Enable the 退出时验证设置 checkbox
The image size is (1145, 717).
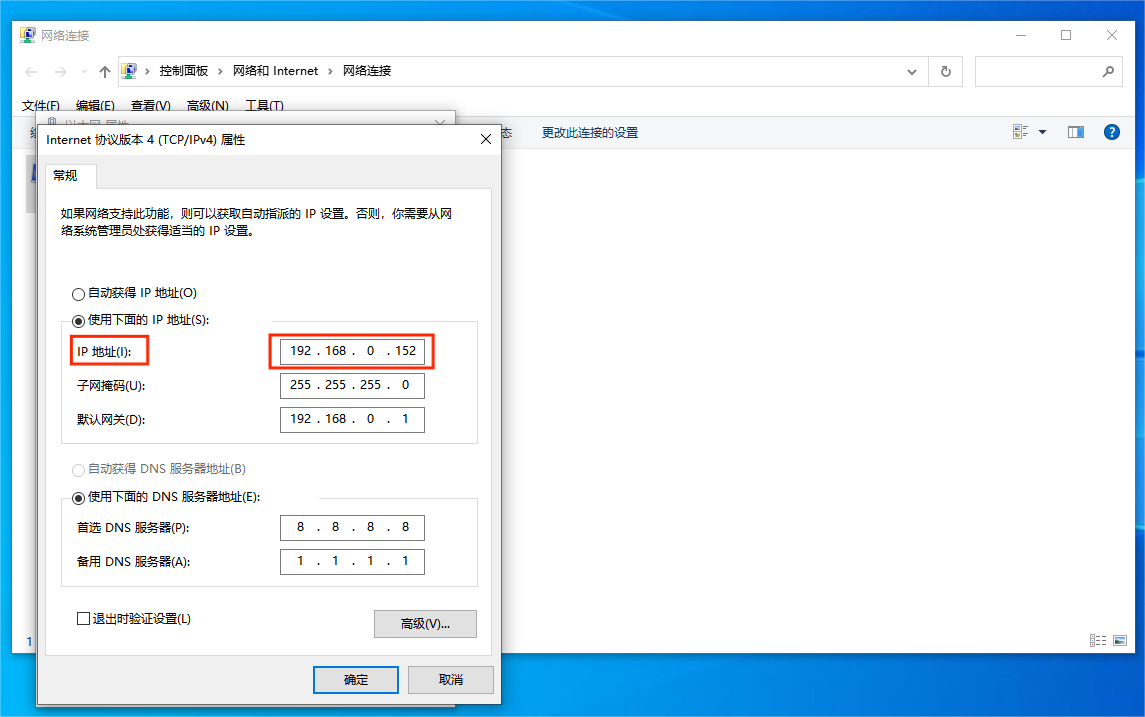pos(83,618)
